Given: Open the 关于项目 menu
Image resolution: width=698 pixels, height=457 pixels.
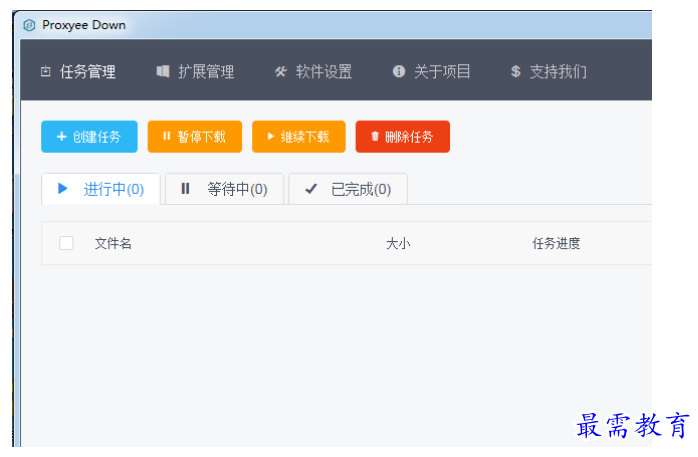Looking at the screenshot, I should point(431,71).
